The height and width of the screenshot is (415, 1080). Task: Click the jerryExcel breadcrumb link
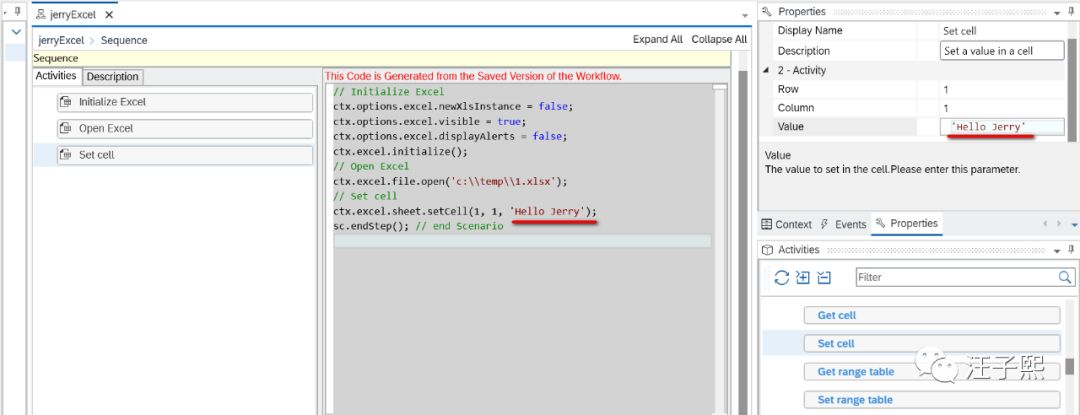61,40
